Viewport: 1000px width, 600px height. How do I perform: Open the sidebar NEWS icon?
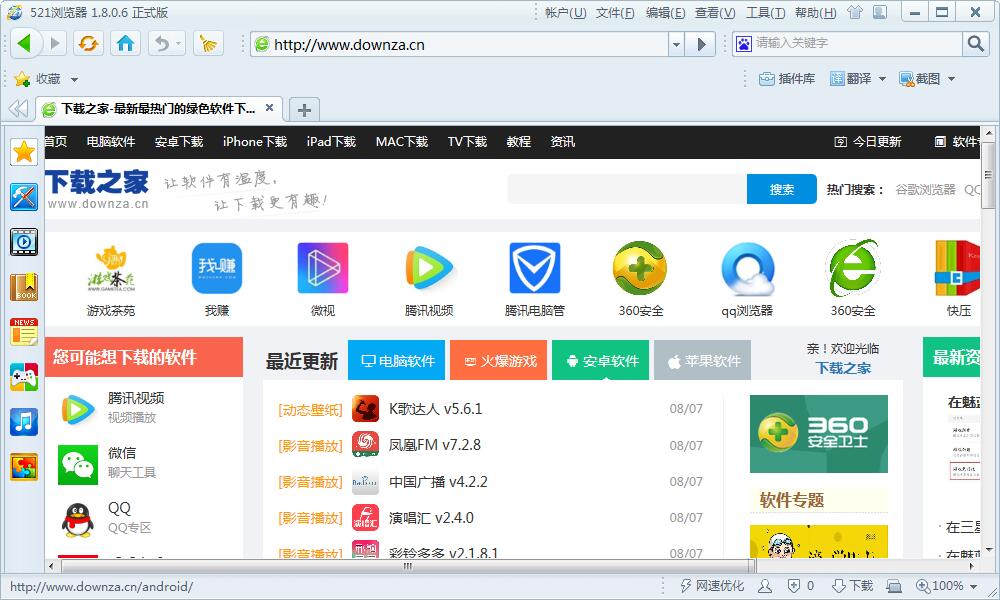[24, 332]
